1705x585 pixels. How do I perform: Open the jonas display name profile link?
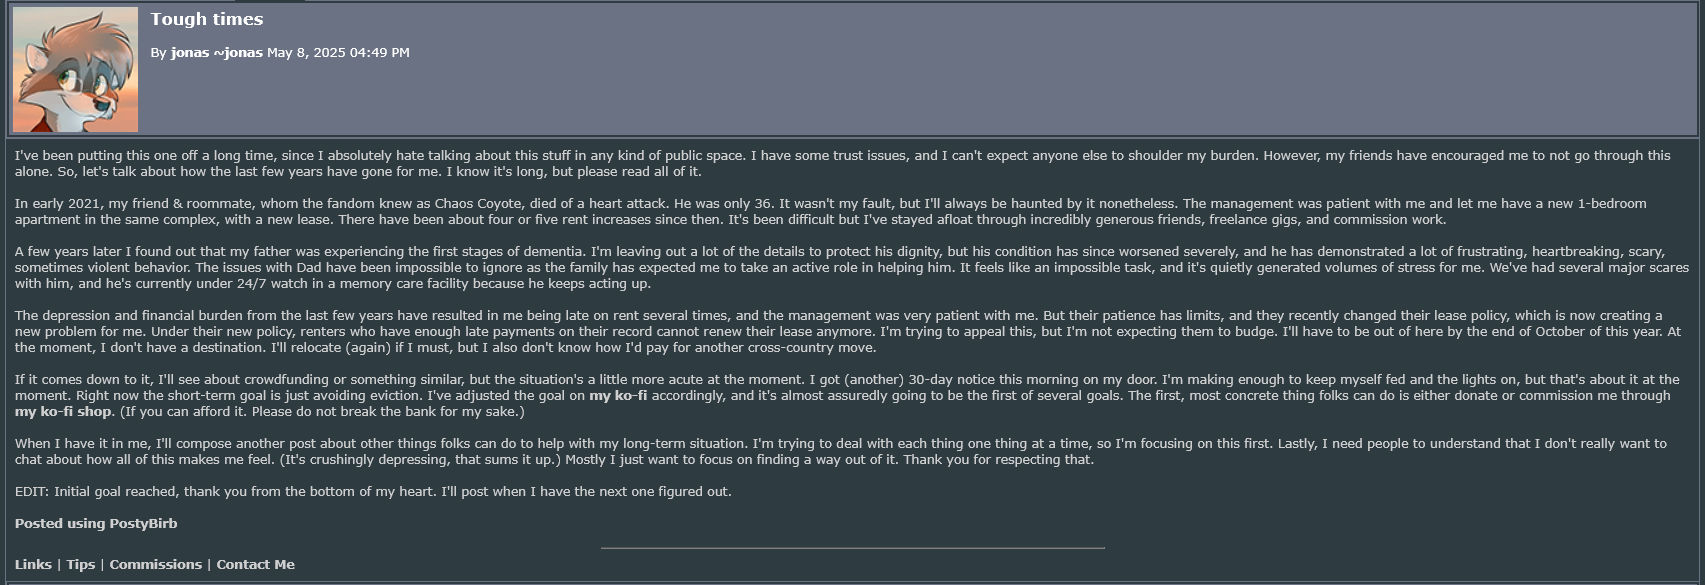(x=190, y=52)
